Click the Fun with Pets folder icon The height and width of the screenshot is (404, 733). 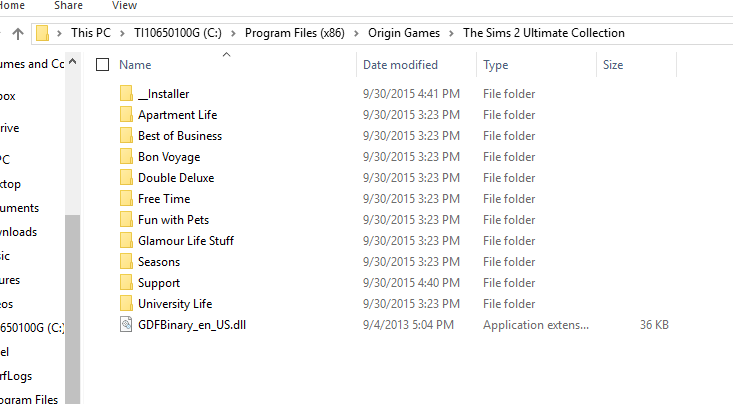(126, 220)
